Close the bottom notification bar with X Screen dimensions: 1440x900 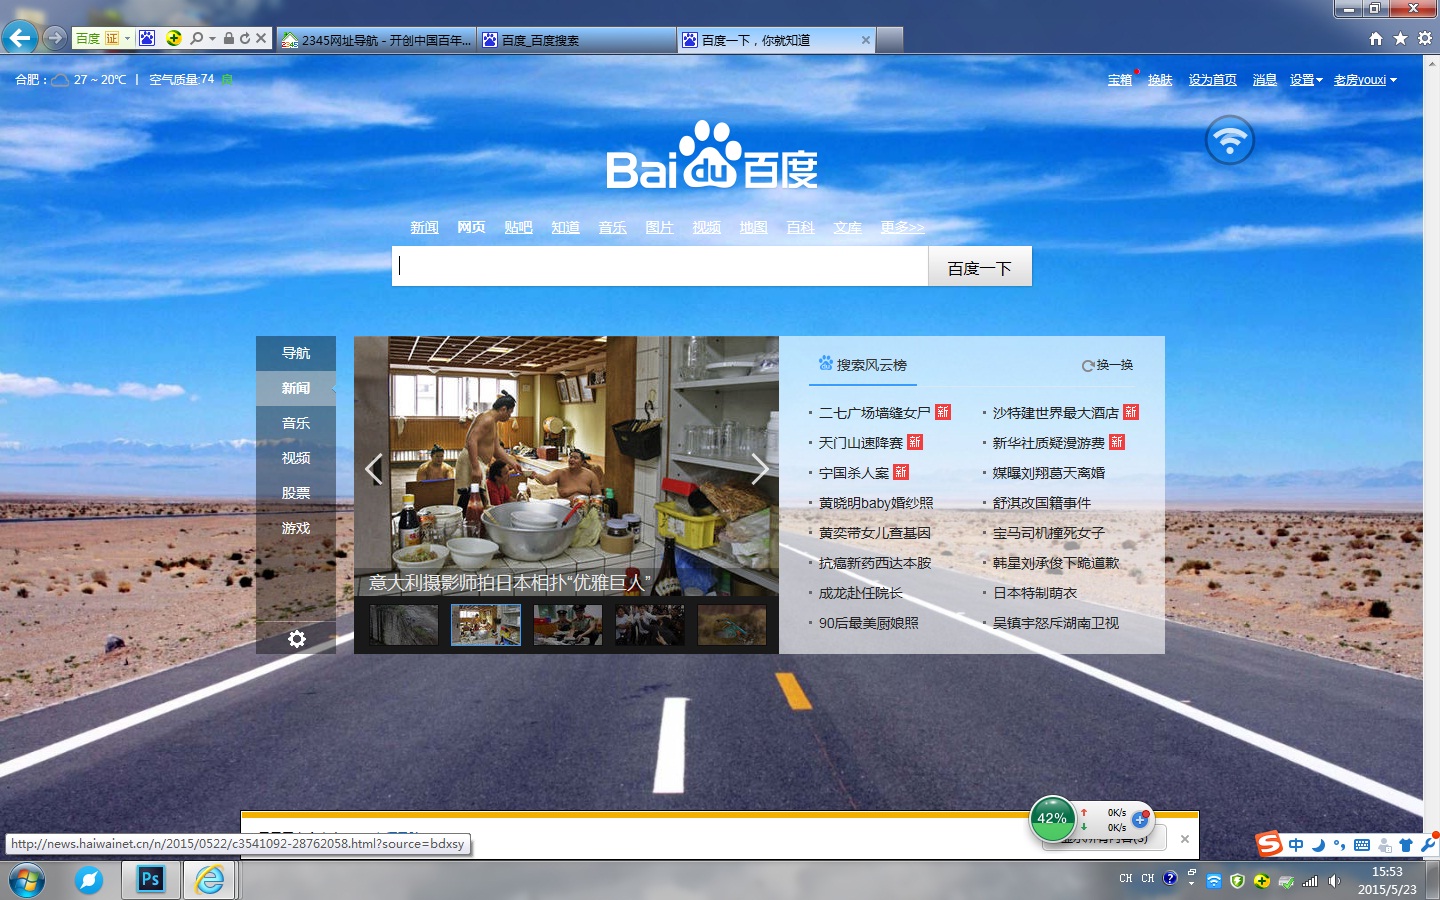point(1185,839)
